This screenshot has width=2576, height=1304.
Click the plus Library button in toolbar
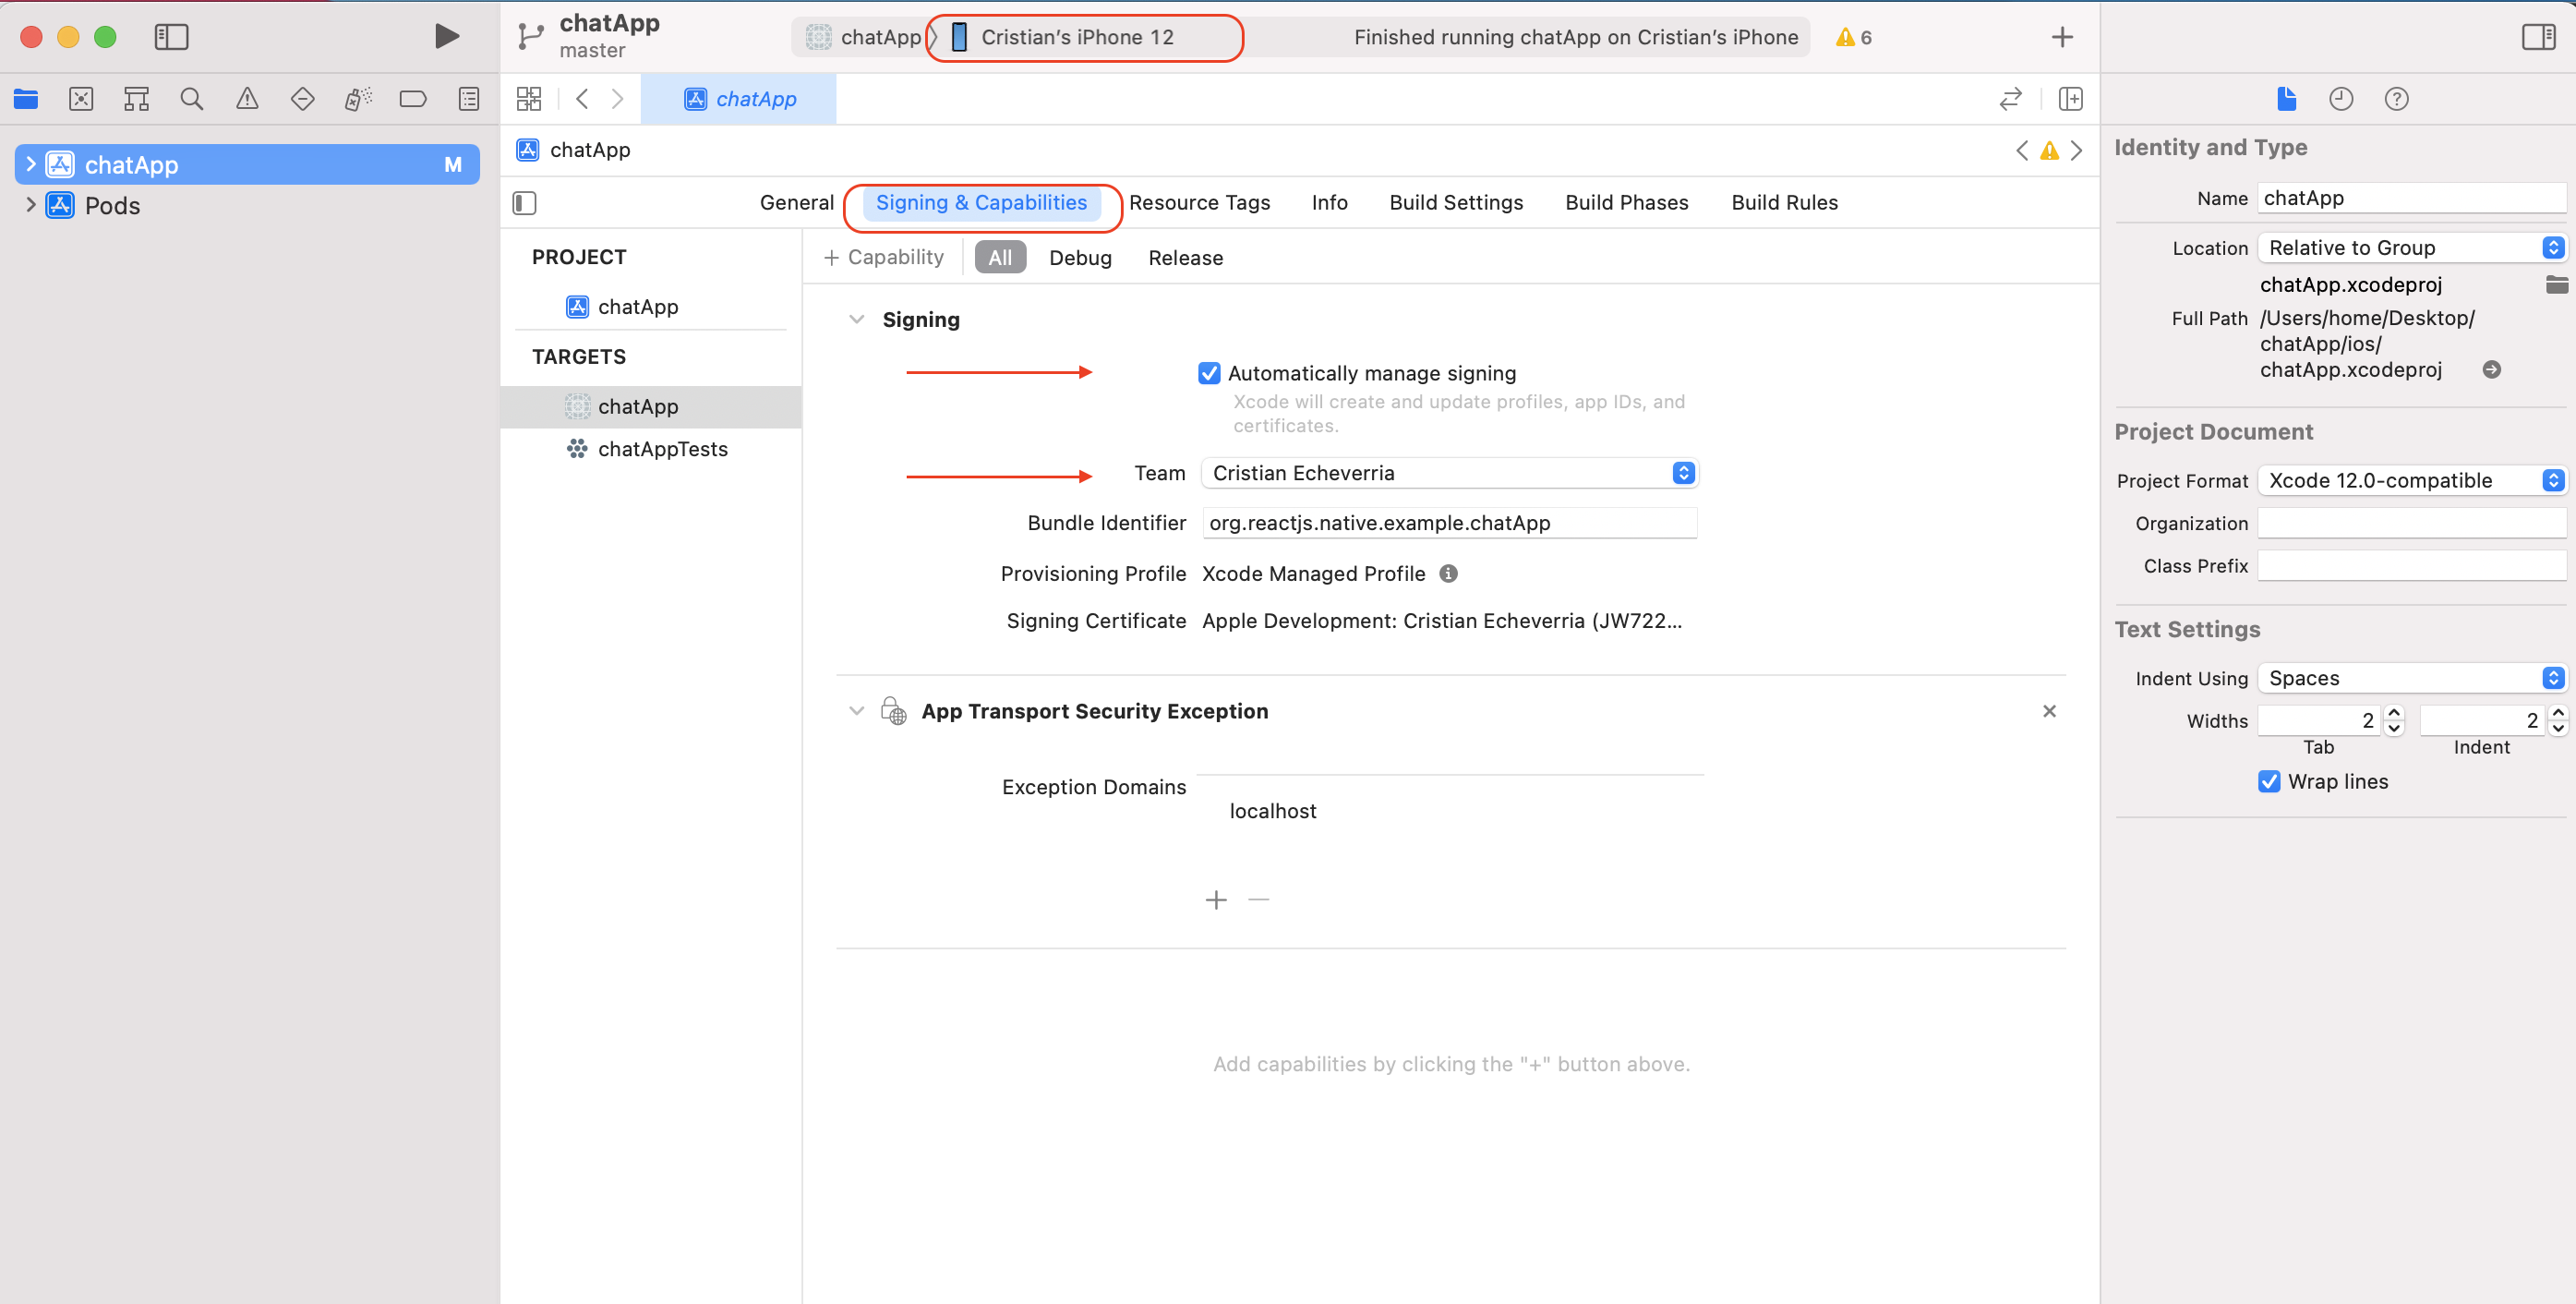click(2062, 37)
